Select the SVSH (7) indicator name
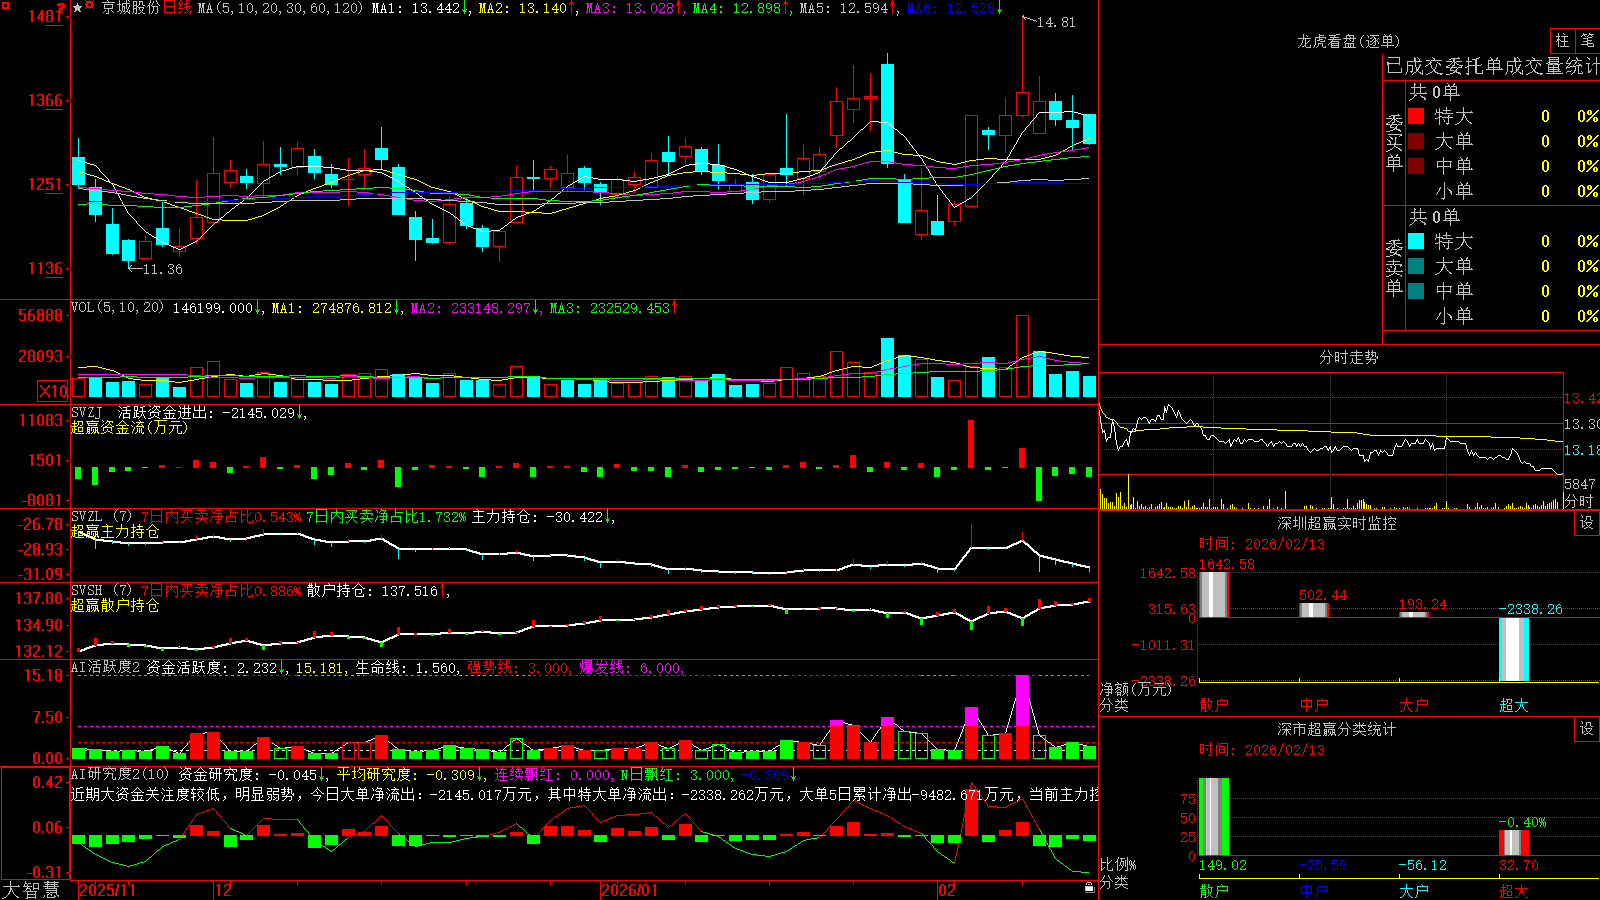Image resolution: width=1600 pixels, height=900 pixels. [101, 591]
